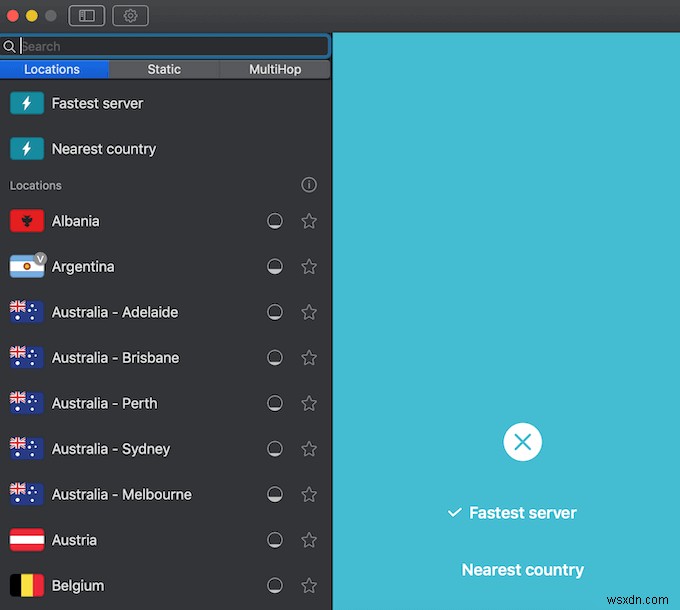Select the Argentina flag icon

coord(27,267)
